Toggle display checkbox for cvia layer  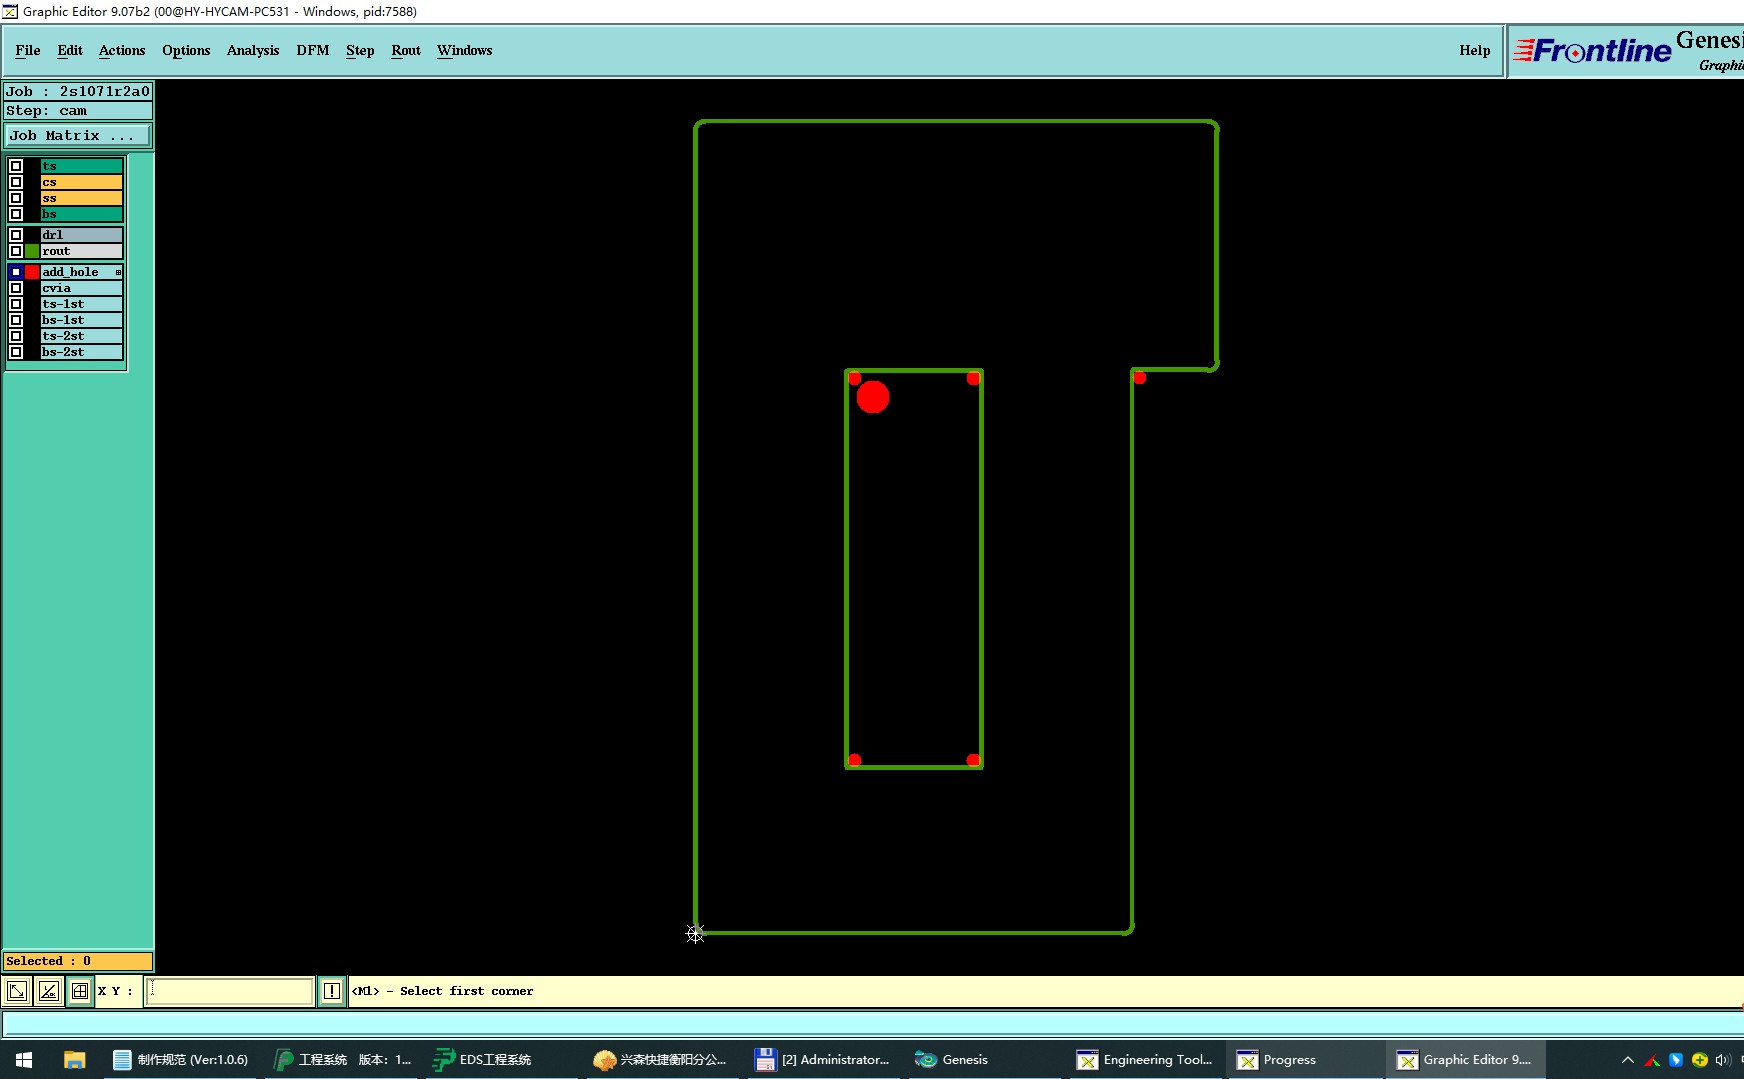pyautogui.click(x=16, y=288)
